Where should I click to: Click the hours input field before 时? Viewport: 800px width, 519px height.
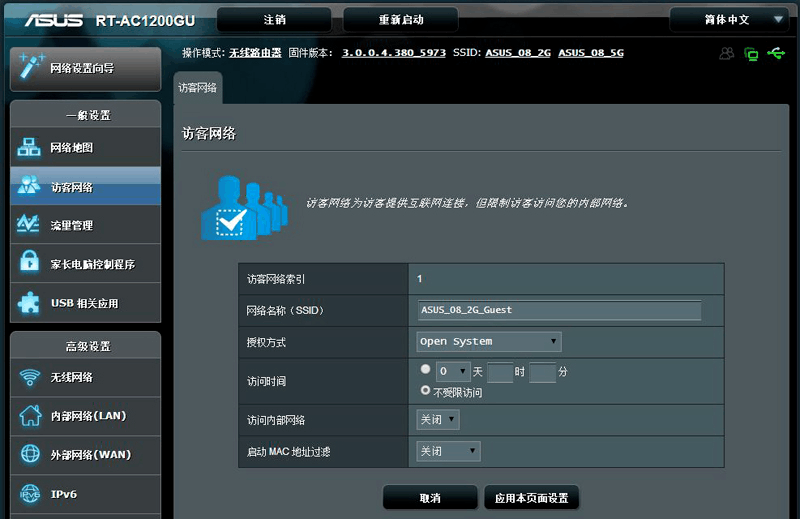pyautogui.click(x=500, y=372)
